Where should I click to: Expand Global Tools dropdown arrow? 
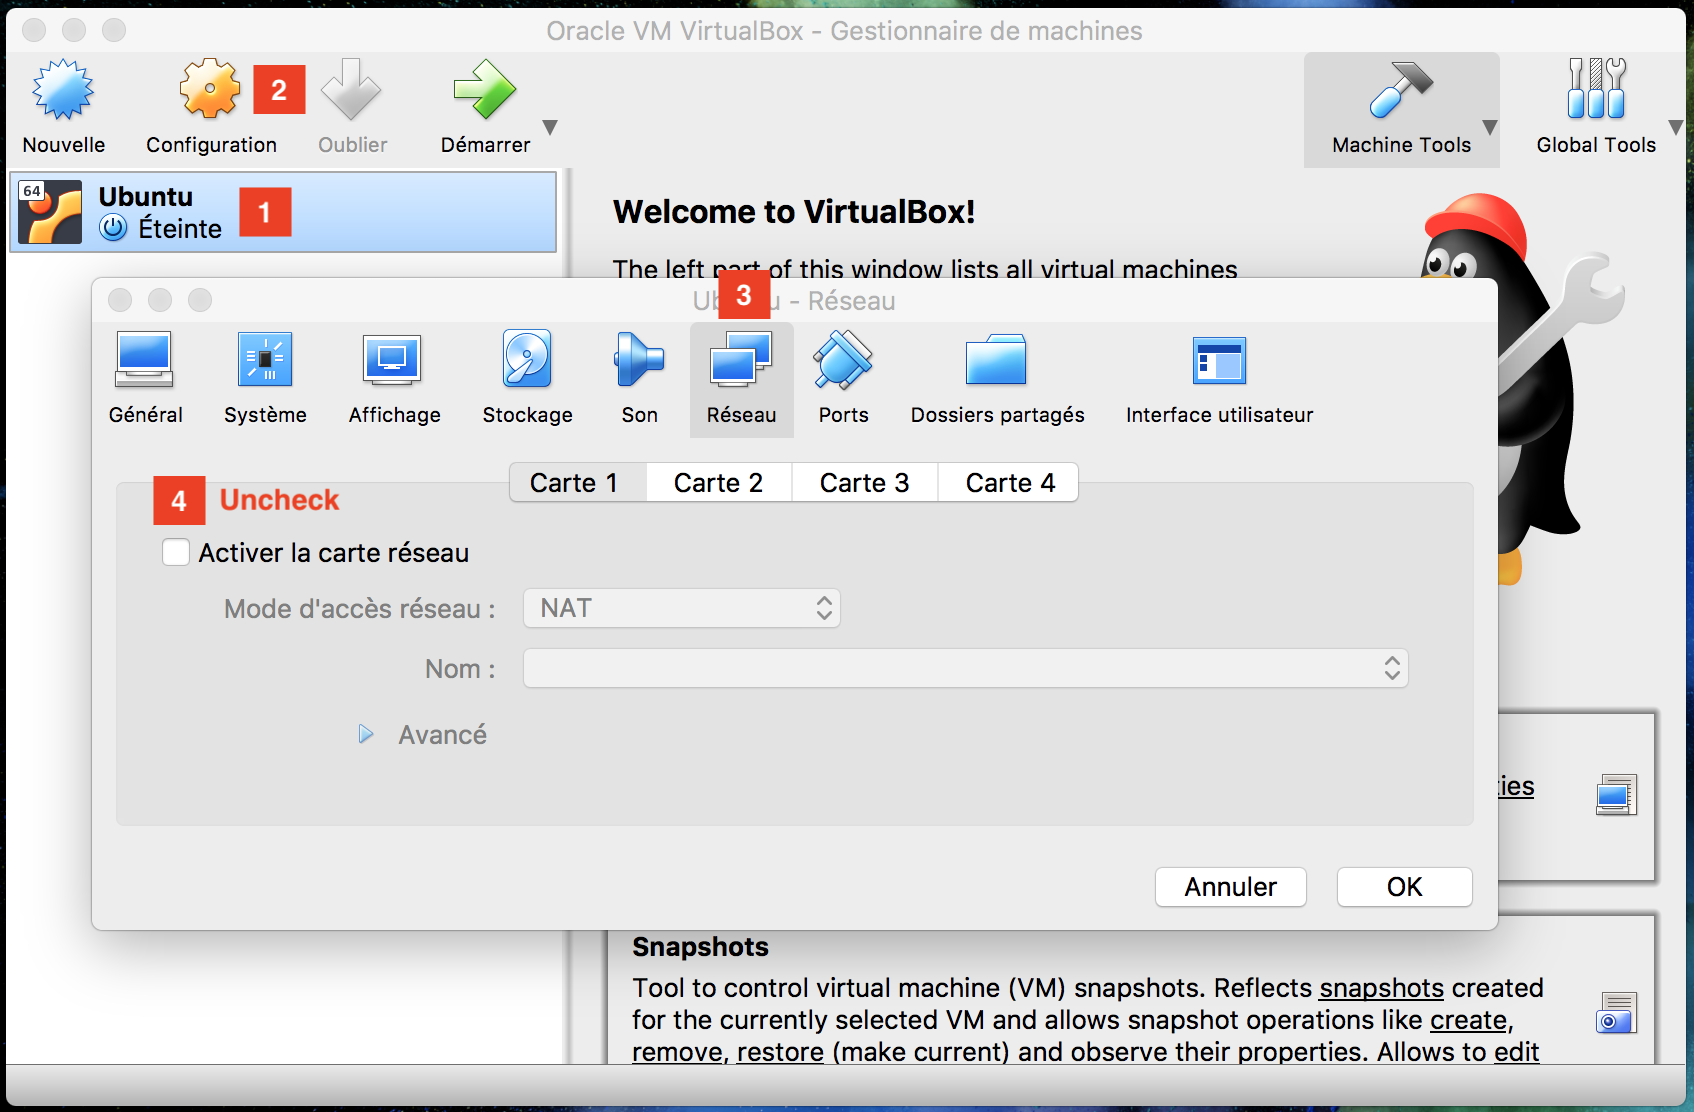[1676, 128]
